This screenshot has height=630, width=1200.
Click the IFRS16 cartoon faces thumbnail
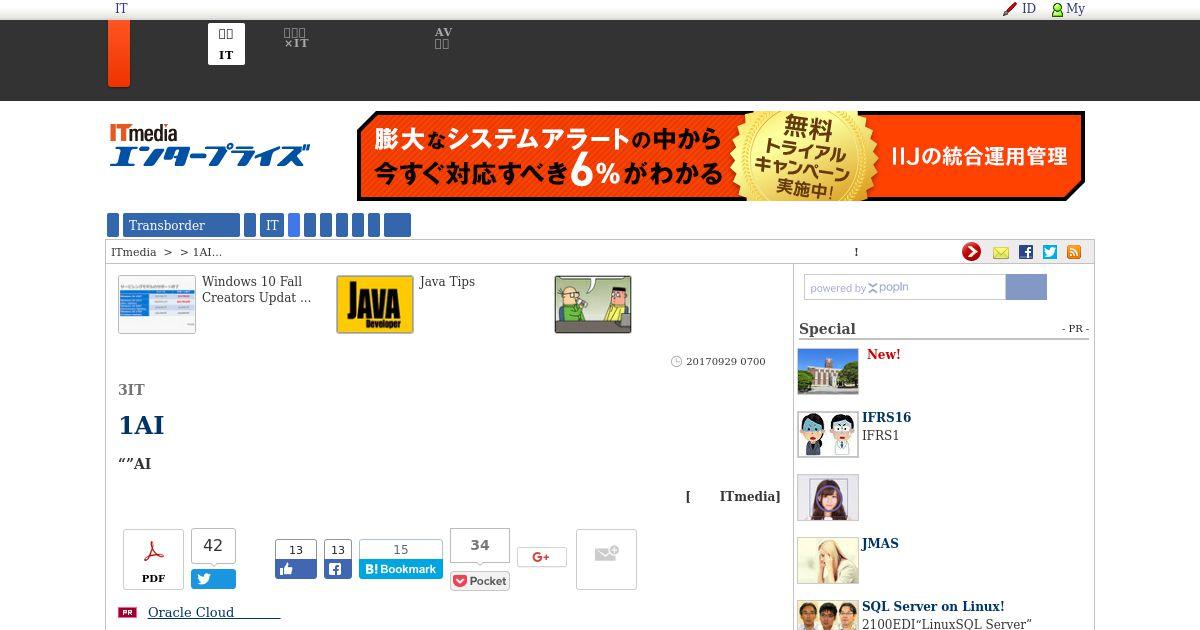pos(828,434)
